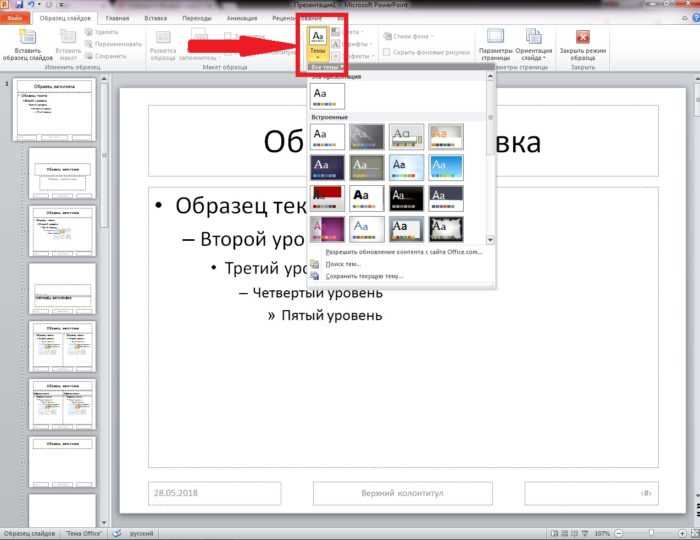Click slide number placeholder at bottom right

coord(592,493)
